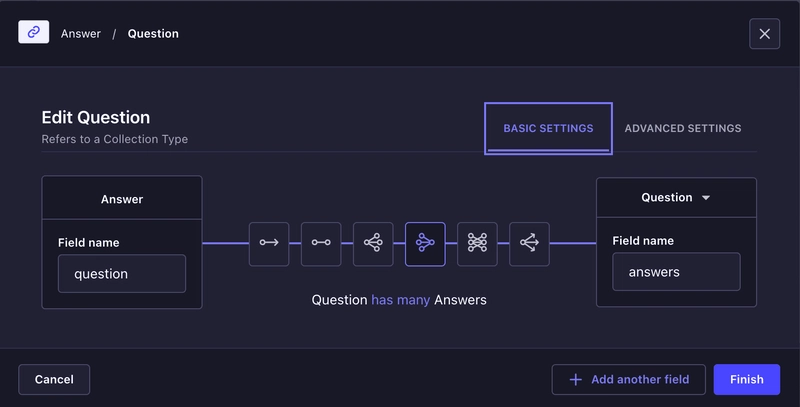
Task: Click the Answer breadcrumb in header
Action: tap(81, 34)
